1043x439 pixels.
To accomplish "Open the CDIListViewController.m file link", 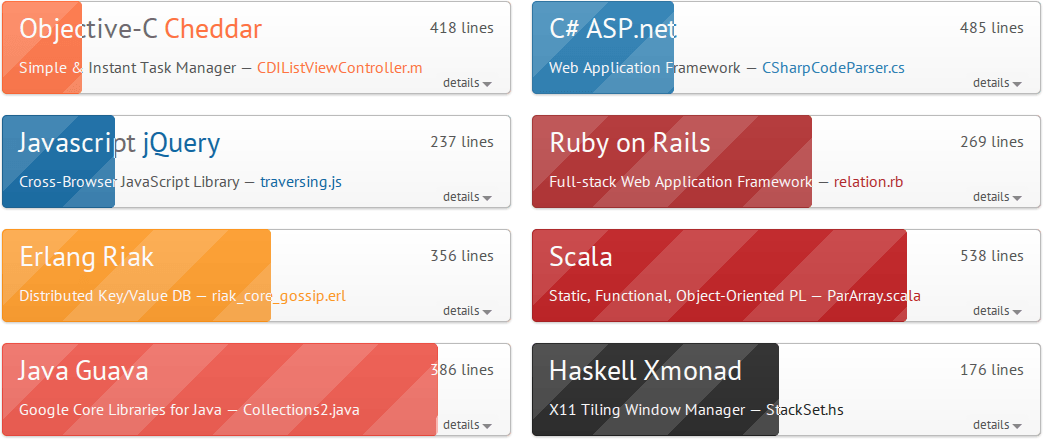I will coord(339,68).
